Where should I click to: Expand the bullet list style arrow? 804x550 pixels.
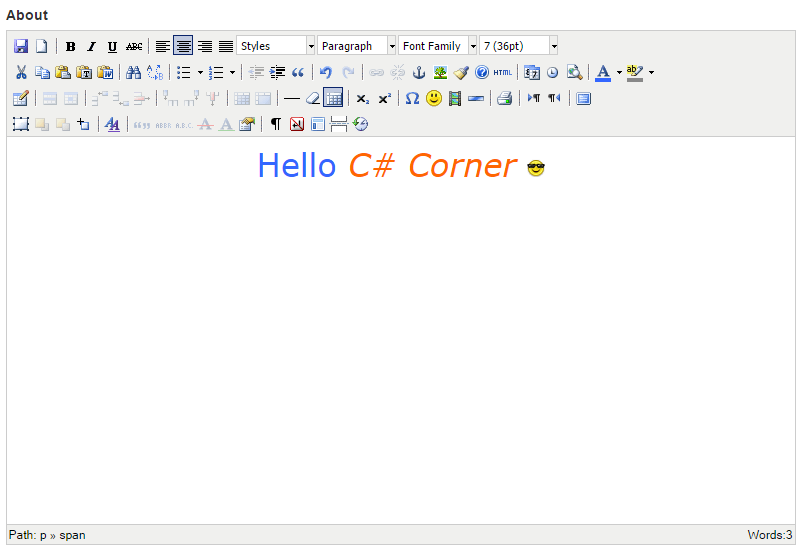(x=200, y=72)
